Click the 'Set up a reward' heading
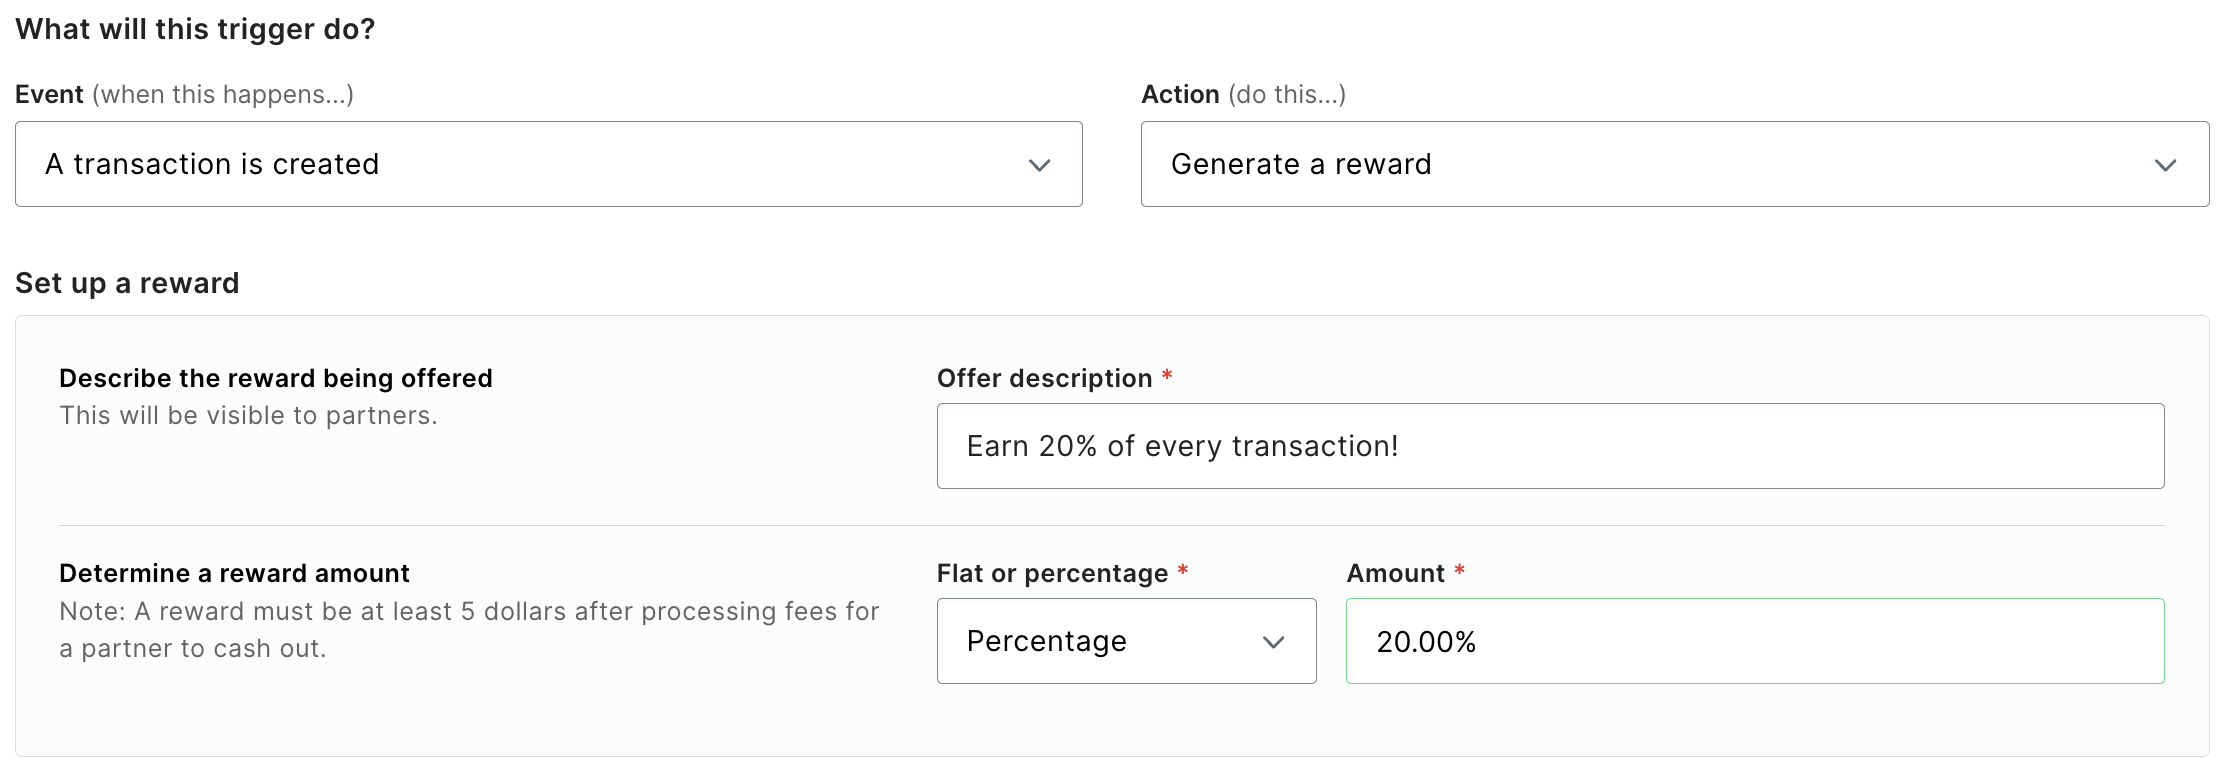Viewport: 2226px width, 774px height. (x=127, y=283)
